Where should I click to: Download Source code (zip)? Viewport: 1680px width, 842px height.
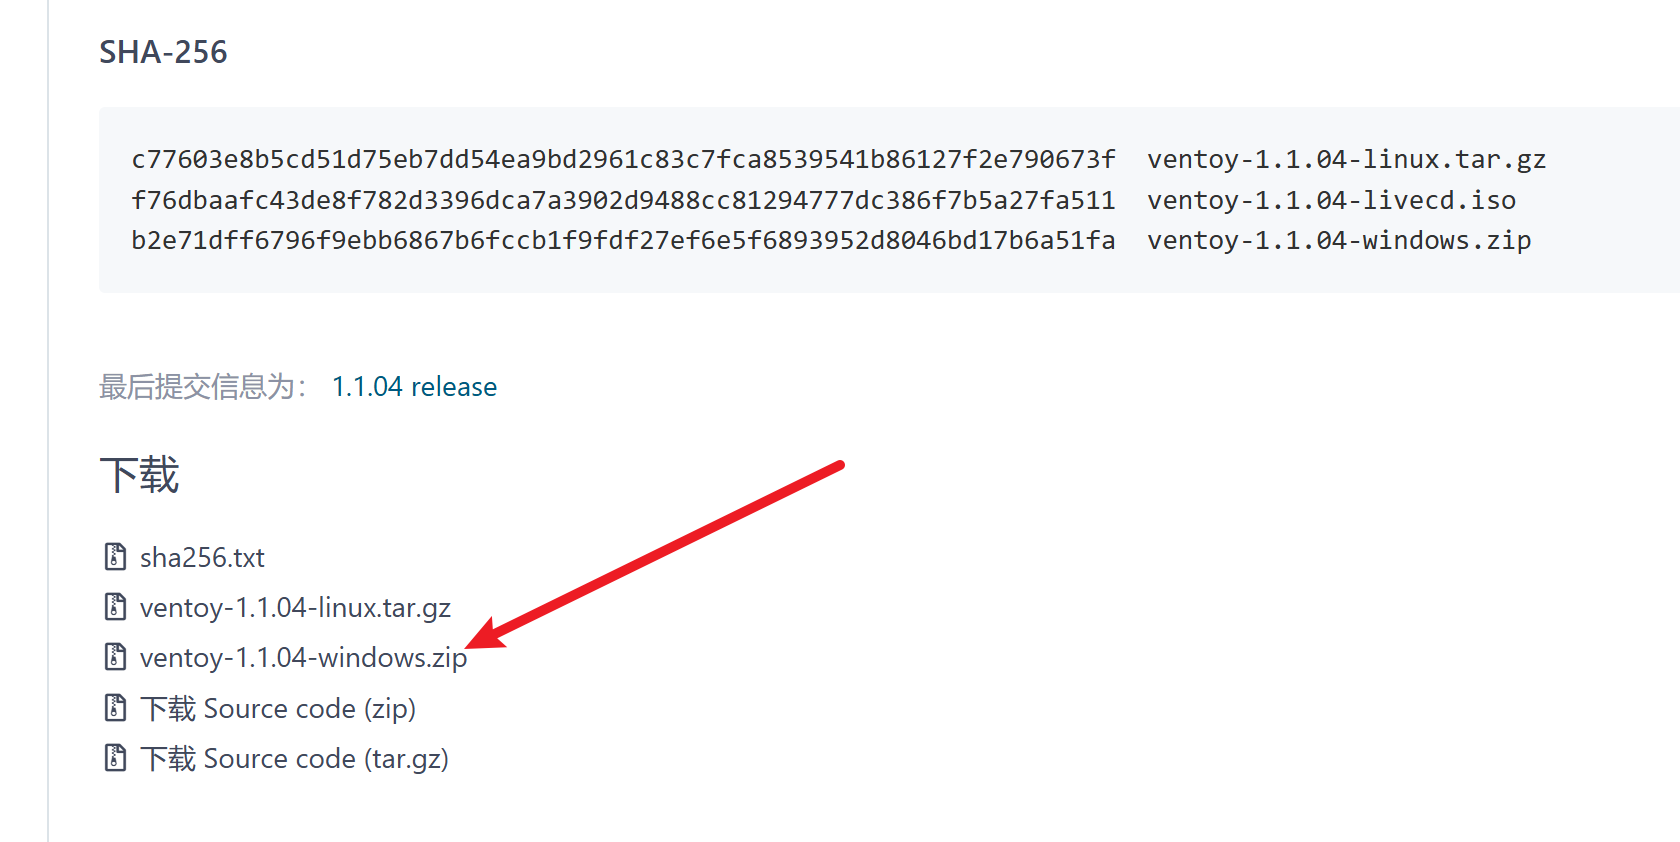click(x=278, y=708)
